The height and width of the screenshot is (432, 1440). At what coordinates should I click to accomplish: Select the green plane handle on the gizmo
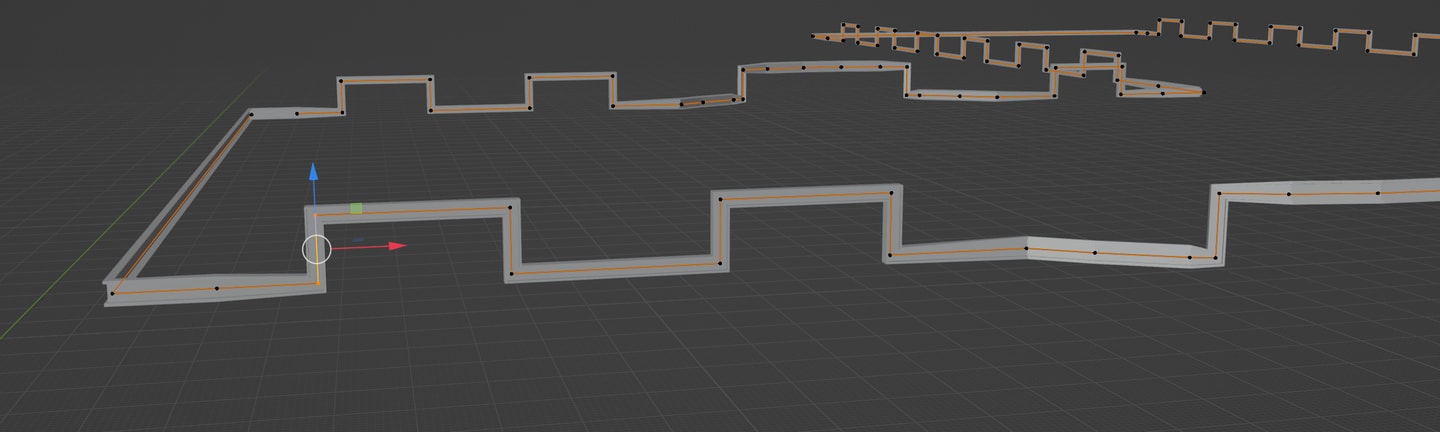[x=356, y=208]
